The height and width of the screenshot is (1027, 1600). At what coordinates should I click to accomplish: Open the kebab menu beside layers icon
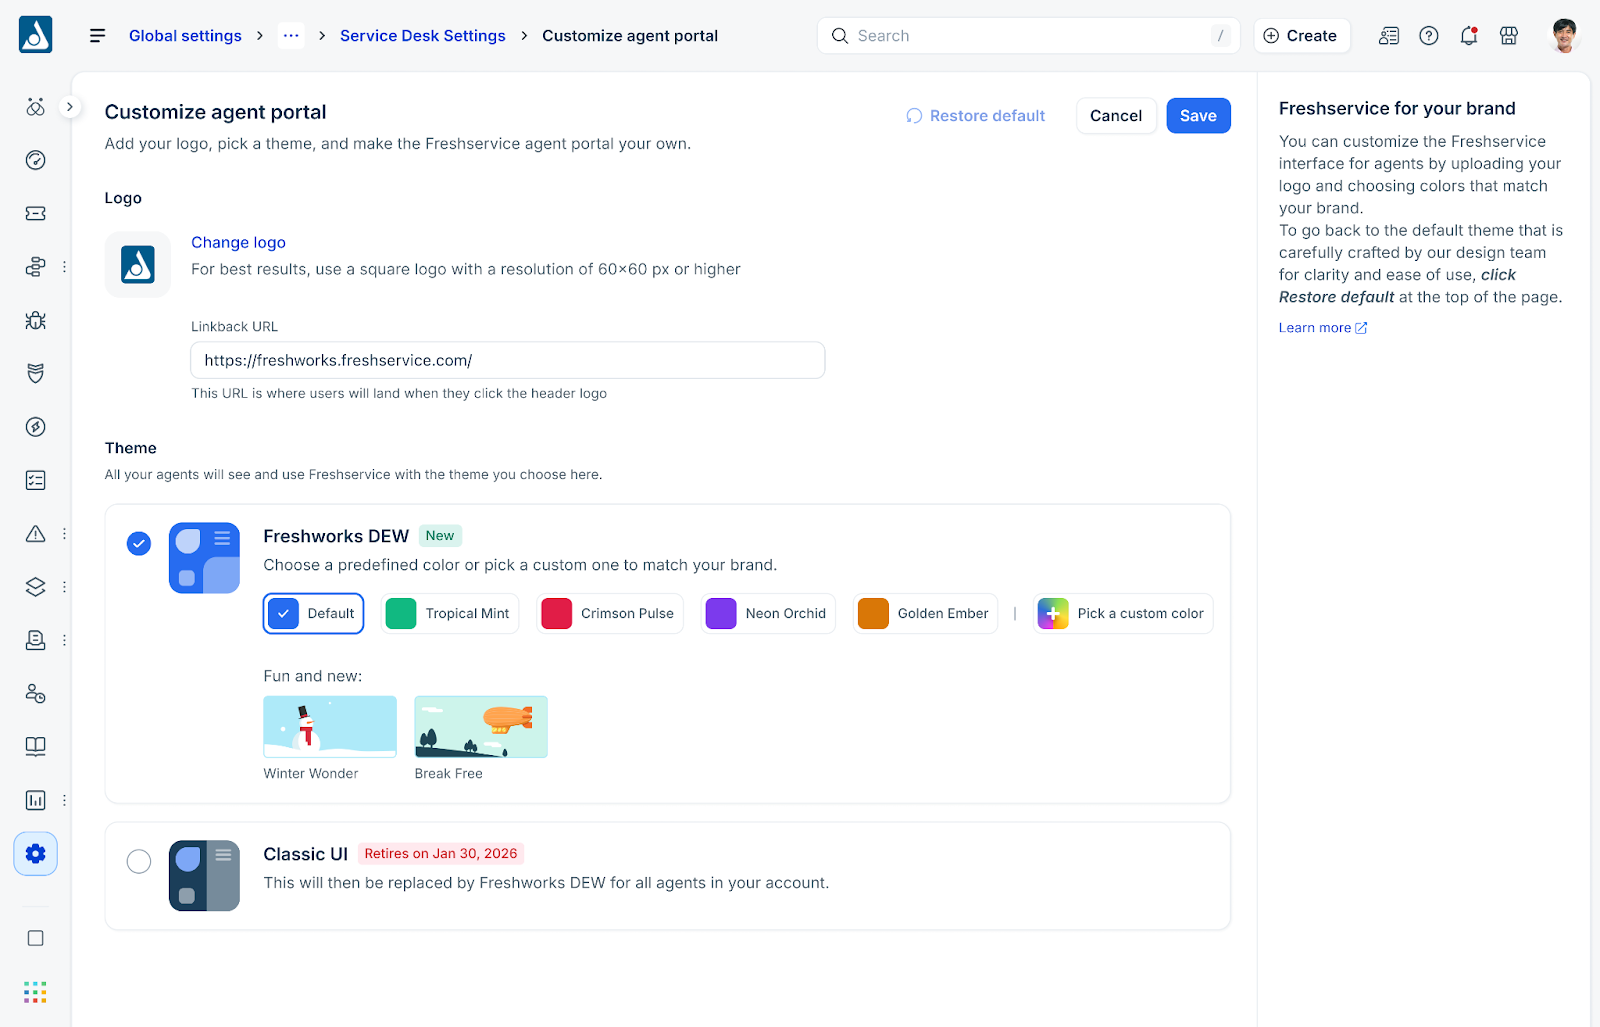point(64,587)
